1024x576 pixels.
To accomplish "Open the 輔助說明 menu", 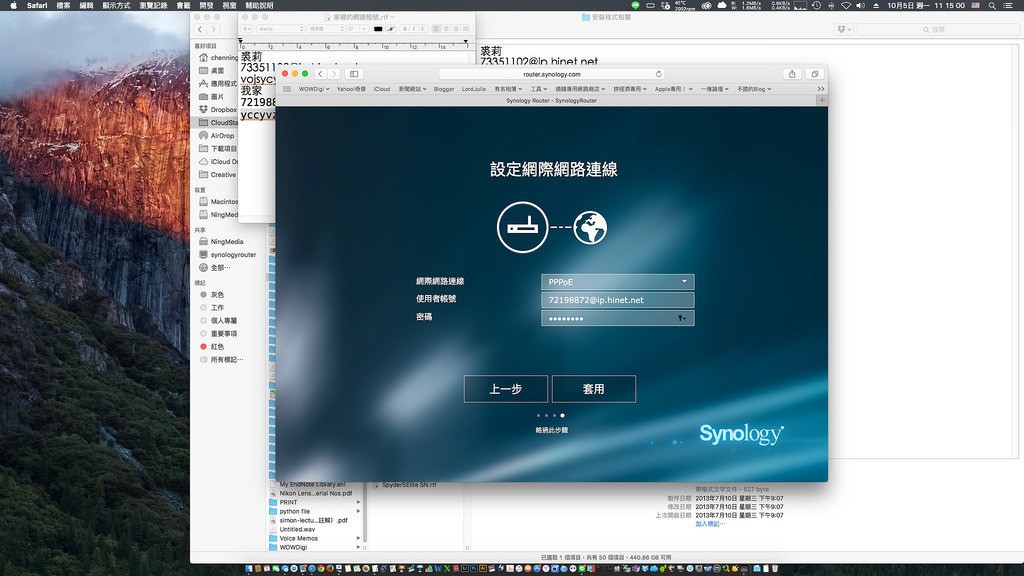I will [x=259, y=5].
